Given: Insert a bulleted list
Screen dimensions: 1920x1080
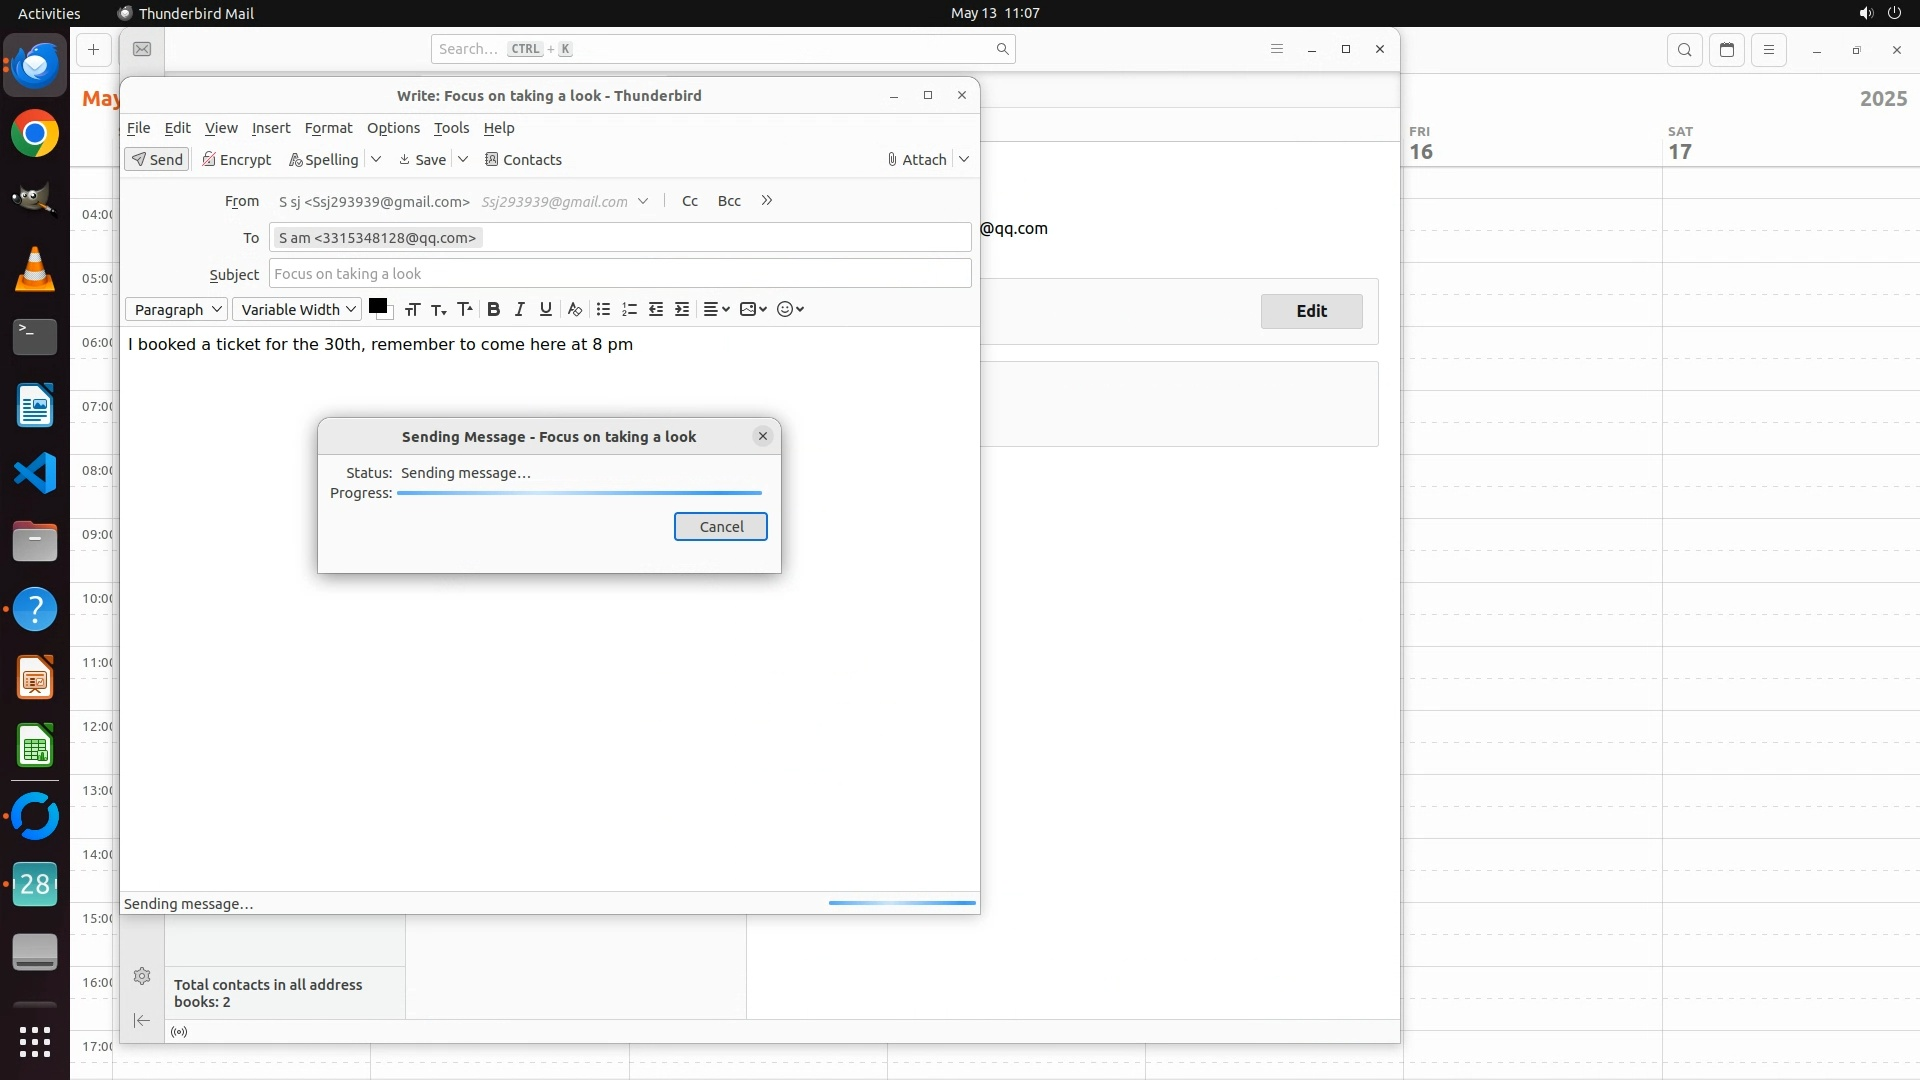Looking at the screenshot, I should click(x=603, y=310).
